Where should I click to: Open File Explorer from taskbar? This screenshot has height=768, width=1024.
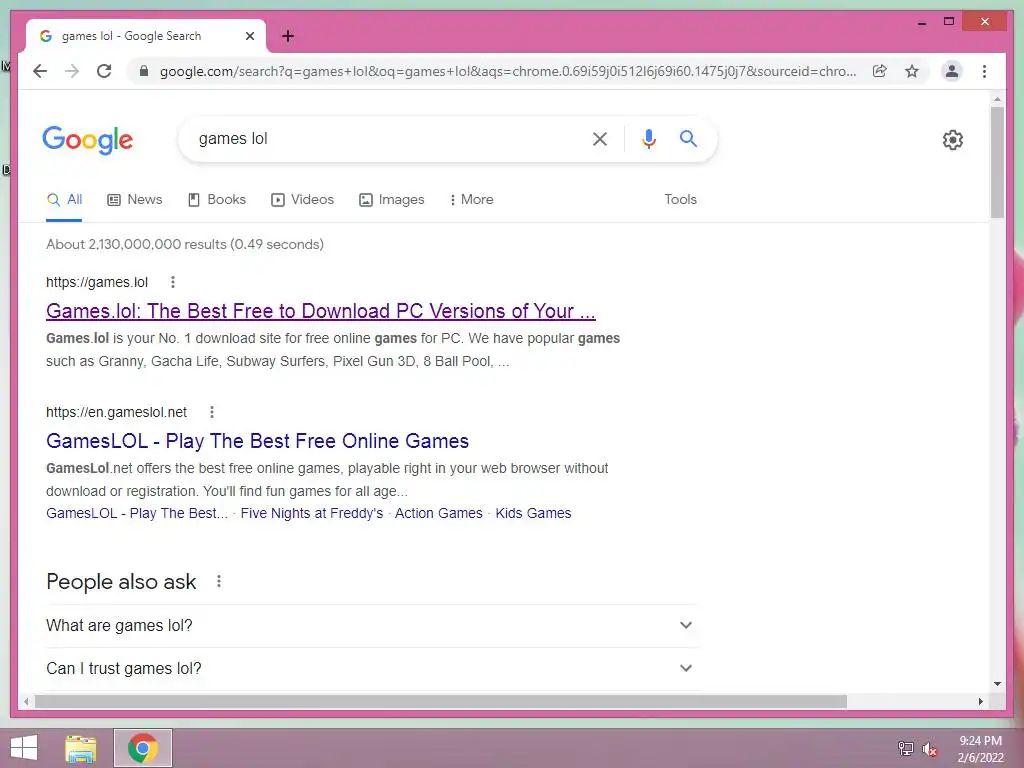[x=81, y=748]
